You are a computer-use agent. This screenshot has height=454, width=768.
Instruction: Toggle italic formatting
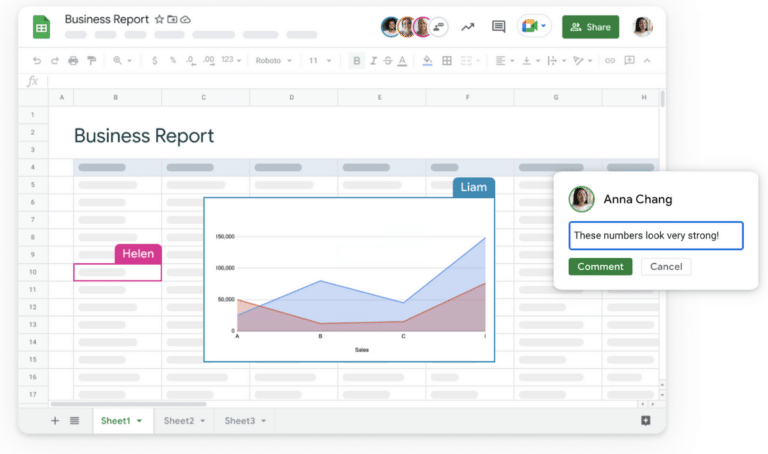coord(373,61)
